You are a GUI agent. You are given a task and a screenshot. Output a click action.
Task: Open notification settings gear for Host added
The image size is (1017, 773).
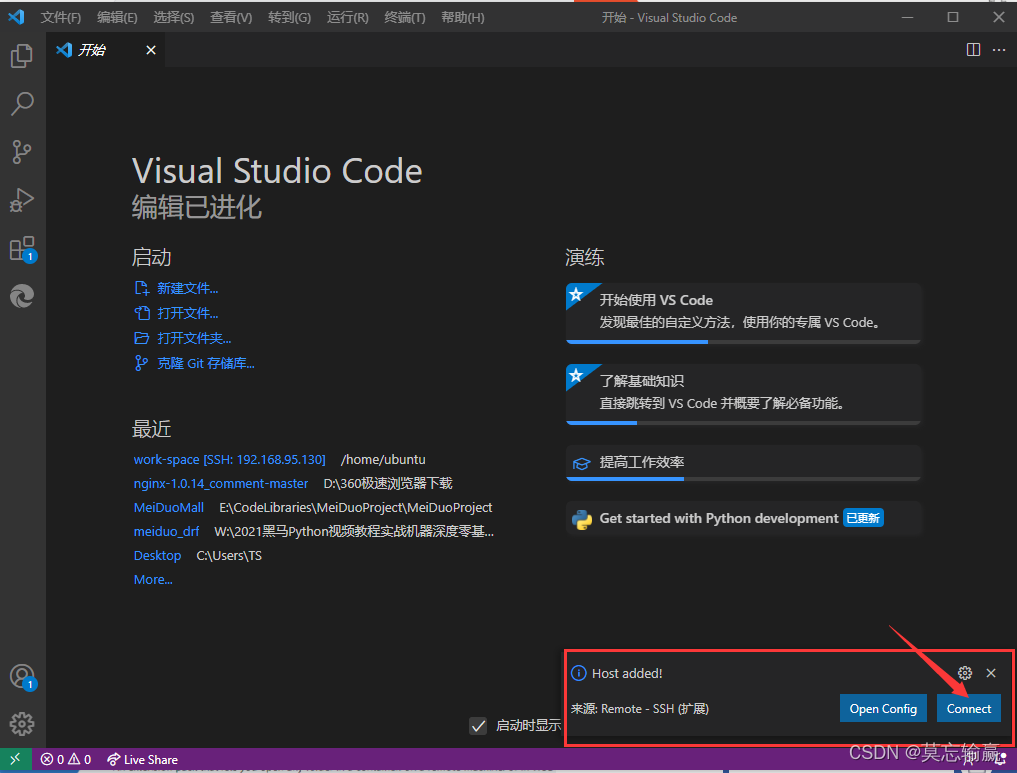965,673
